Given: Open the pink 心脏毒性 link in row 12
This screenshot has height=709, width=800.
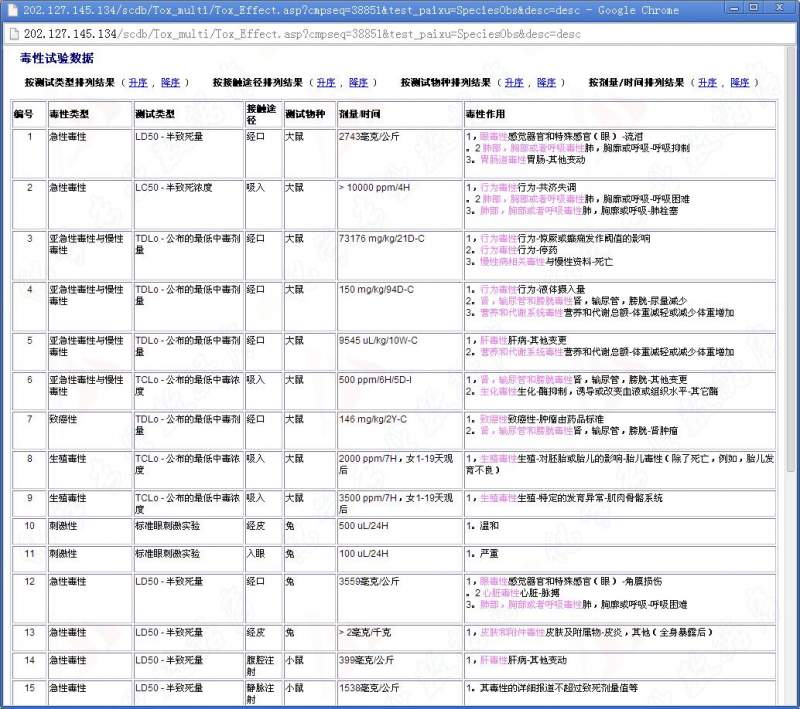Looking at the screenshot, I should point(502,593).
